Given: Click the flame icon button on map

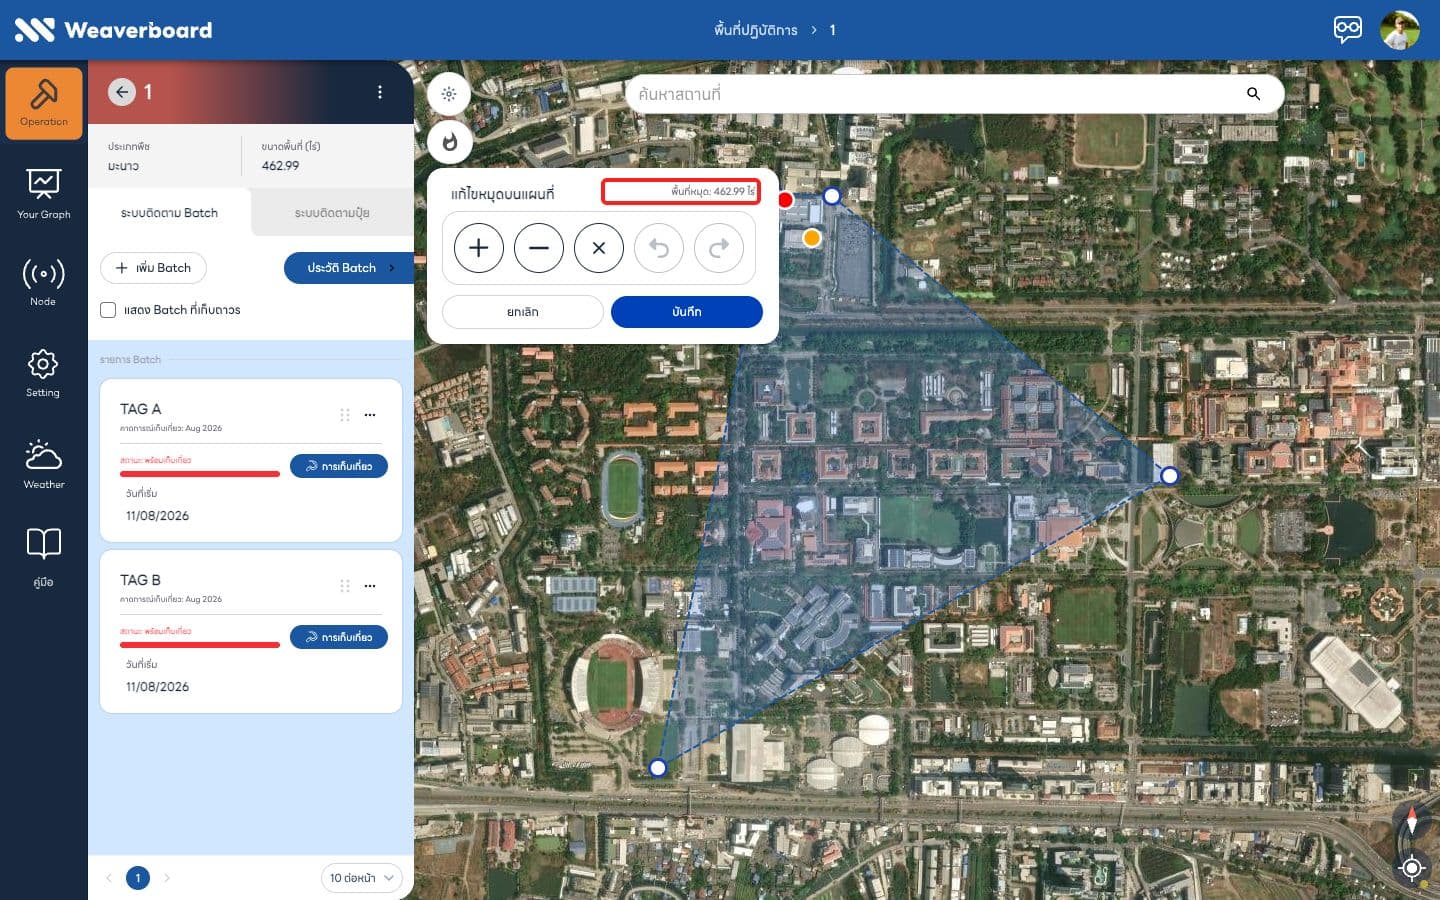Looking at the screenshot, I should (449, 142).
